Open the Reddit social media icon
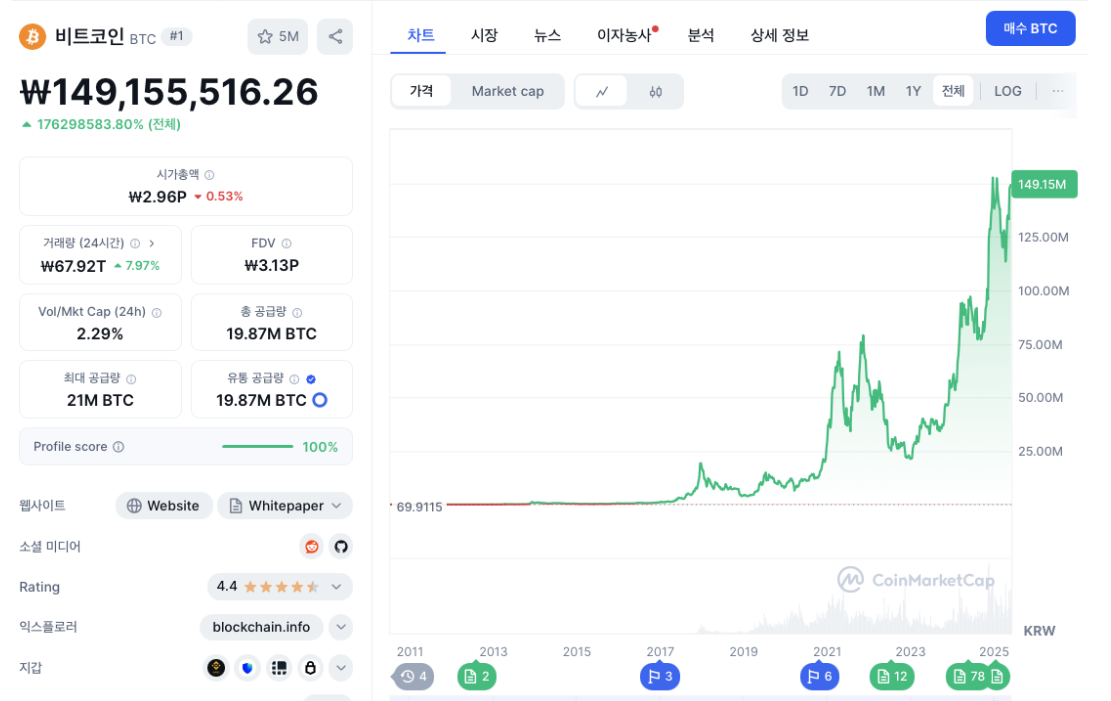Screen dimensions: 1111x701 tap(311, 546)
